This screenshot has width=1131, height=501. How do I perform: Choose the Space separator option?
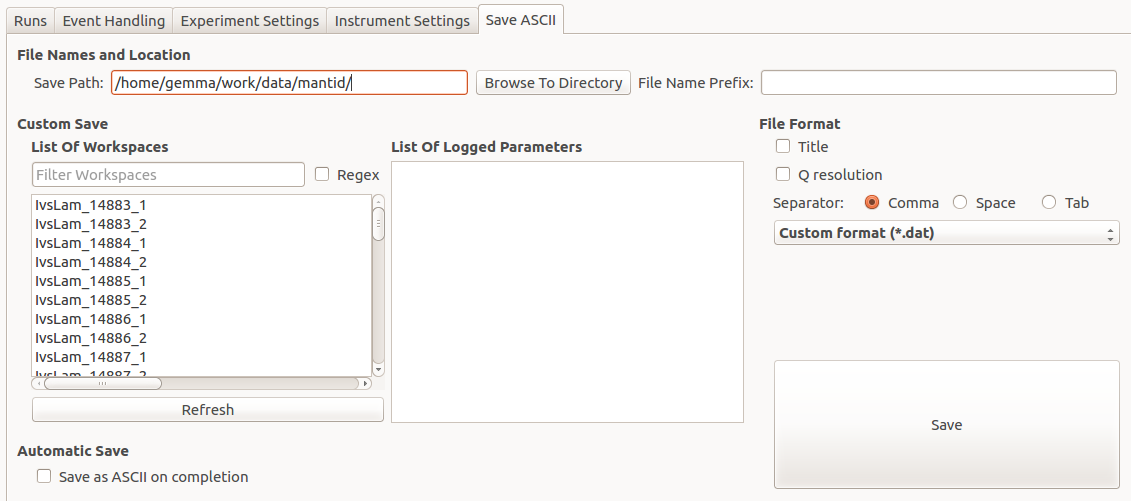click(x=960, y=203)
